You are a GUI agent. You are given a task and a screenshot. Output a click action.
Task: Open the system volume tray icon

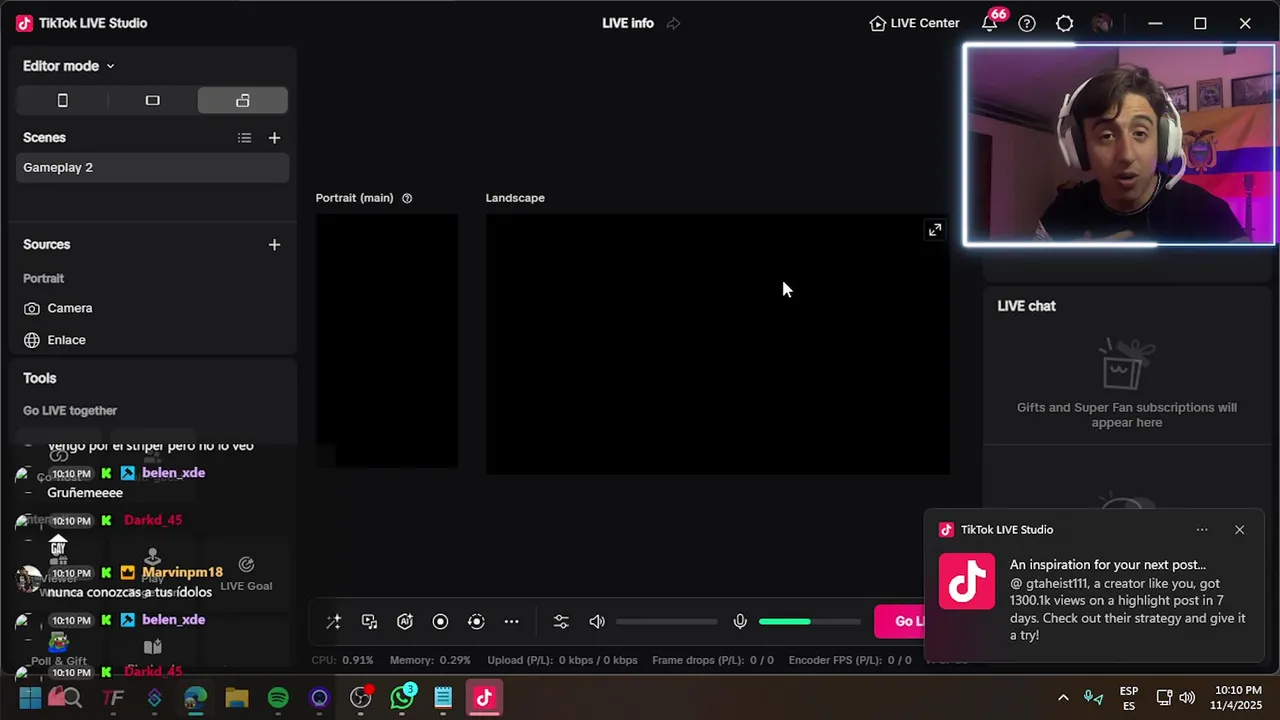pyautogui.click(x=1187, y=697)
